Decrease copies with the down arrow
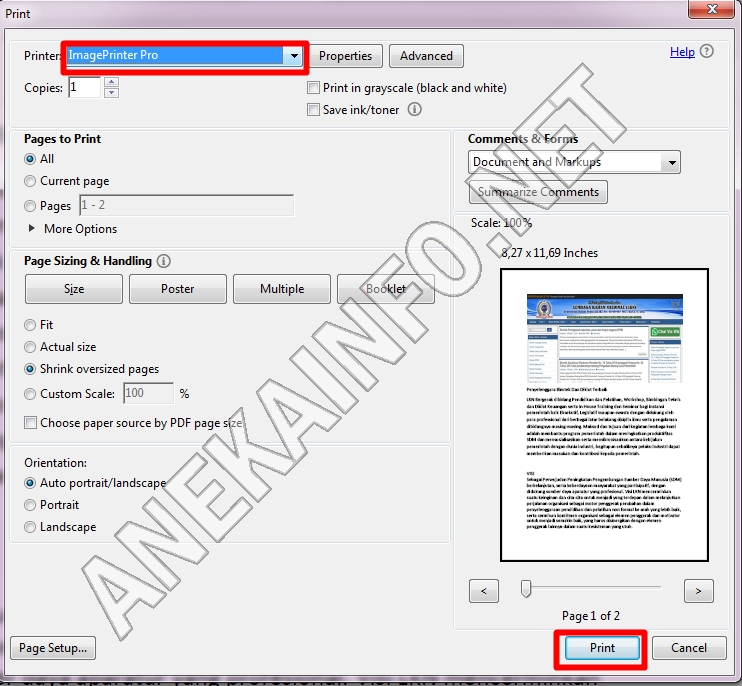Image resolution: width=742 pixels, height=686 pixels. (x=111, y=92)
